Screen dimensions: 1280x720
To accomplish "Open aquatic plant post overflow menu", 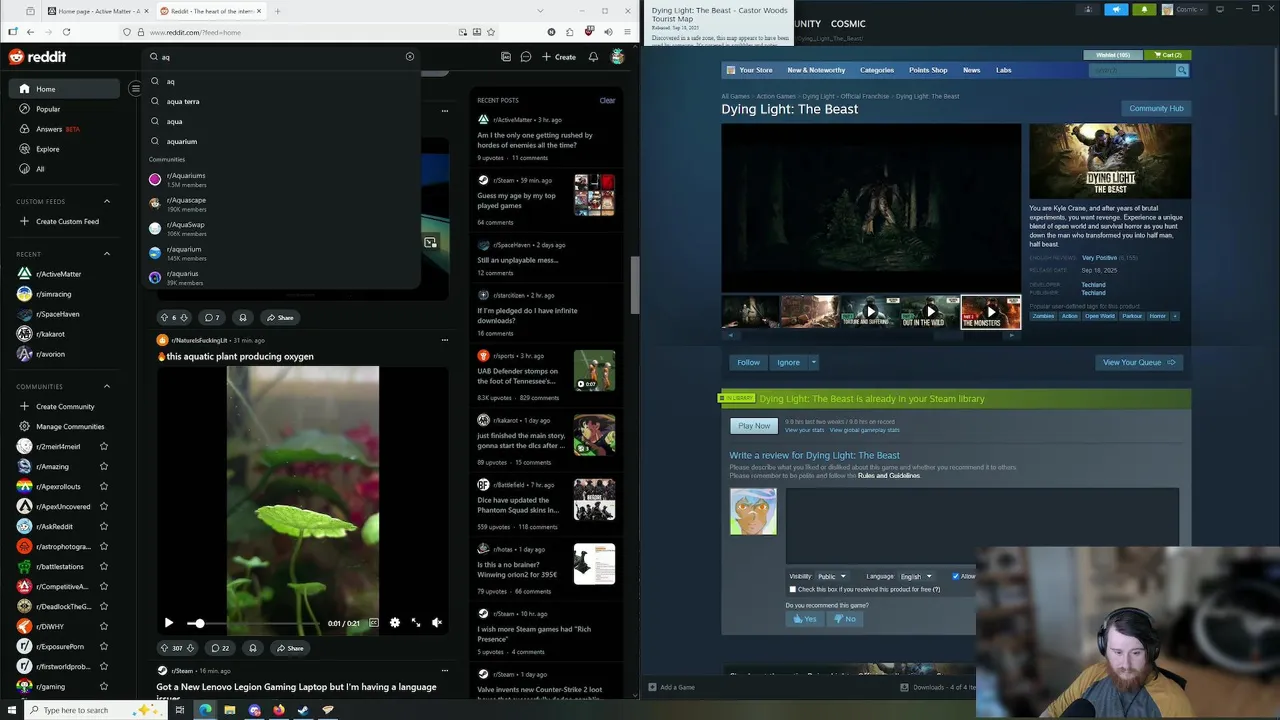I will point(445,340).
